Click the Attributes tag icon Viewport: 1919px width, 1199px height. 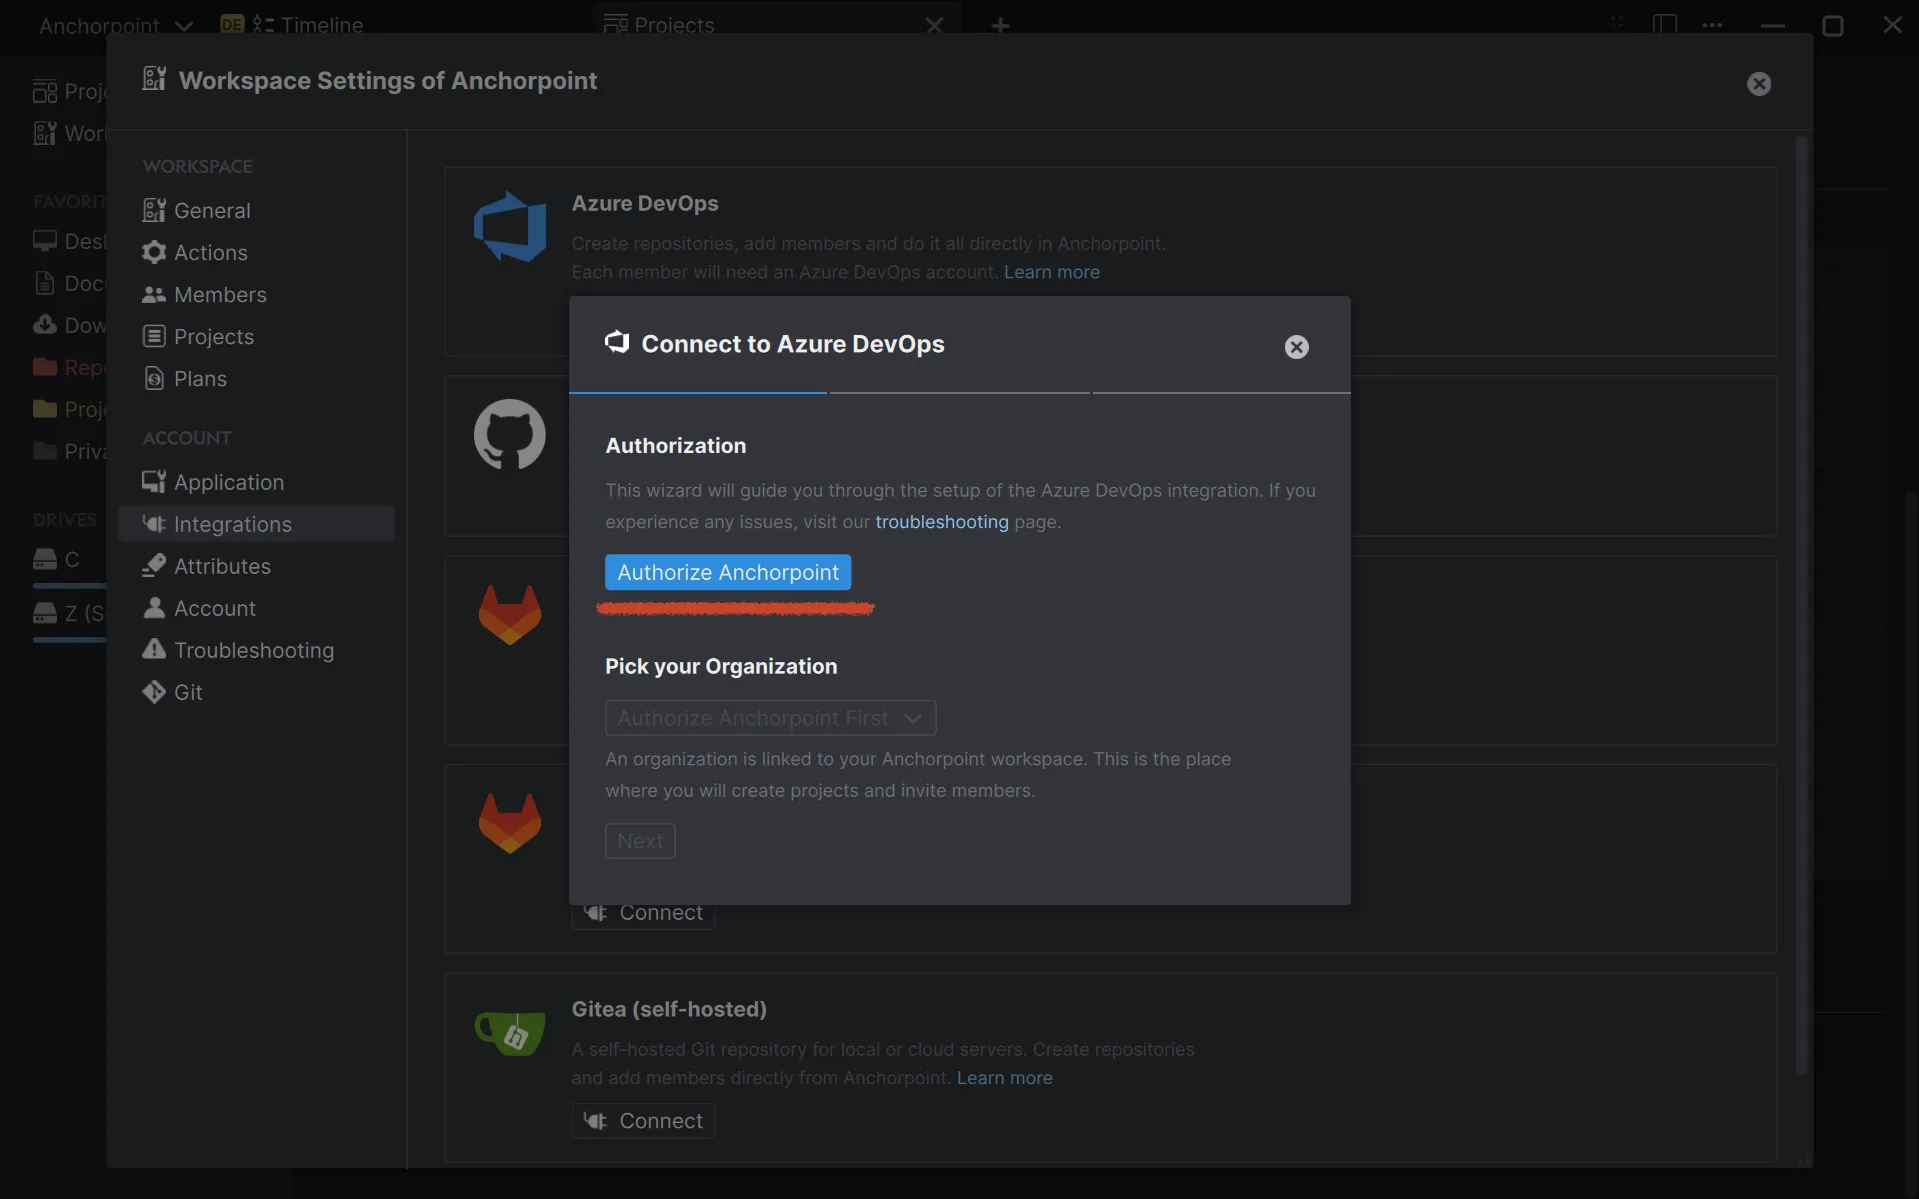pyautogui.click(x=154, y=566)
